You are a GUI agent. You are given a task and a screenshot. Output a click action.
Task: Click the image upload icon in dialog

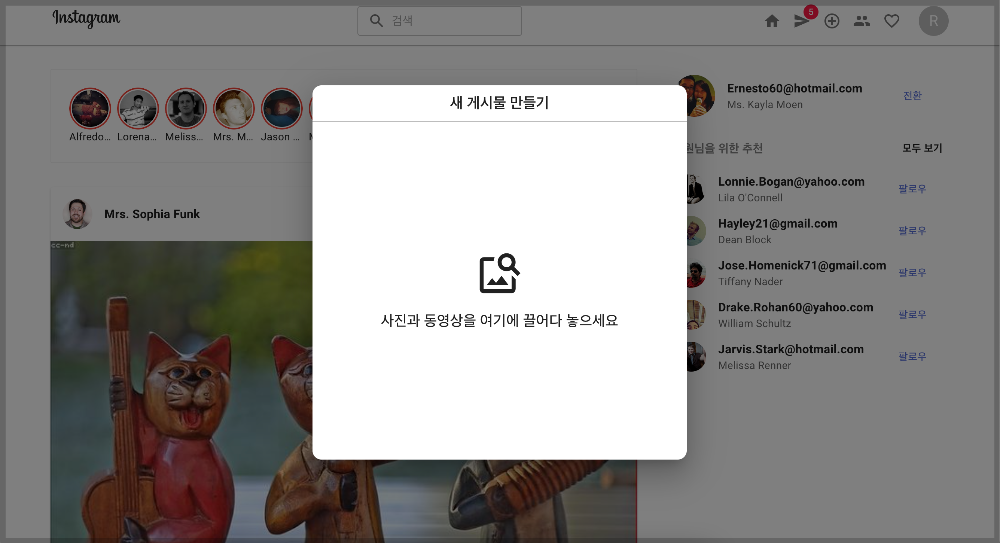point(499,273)
